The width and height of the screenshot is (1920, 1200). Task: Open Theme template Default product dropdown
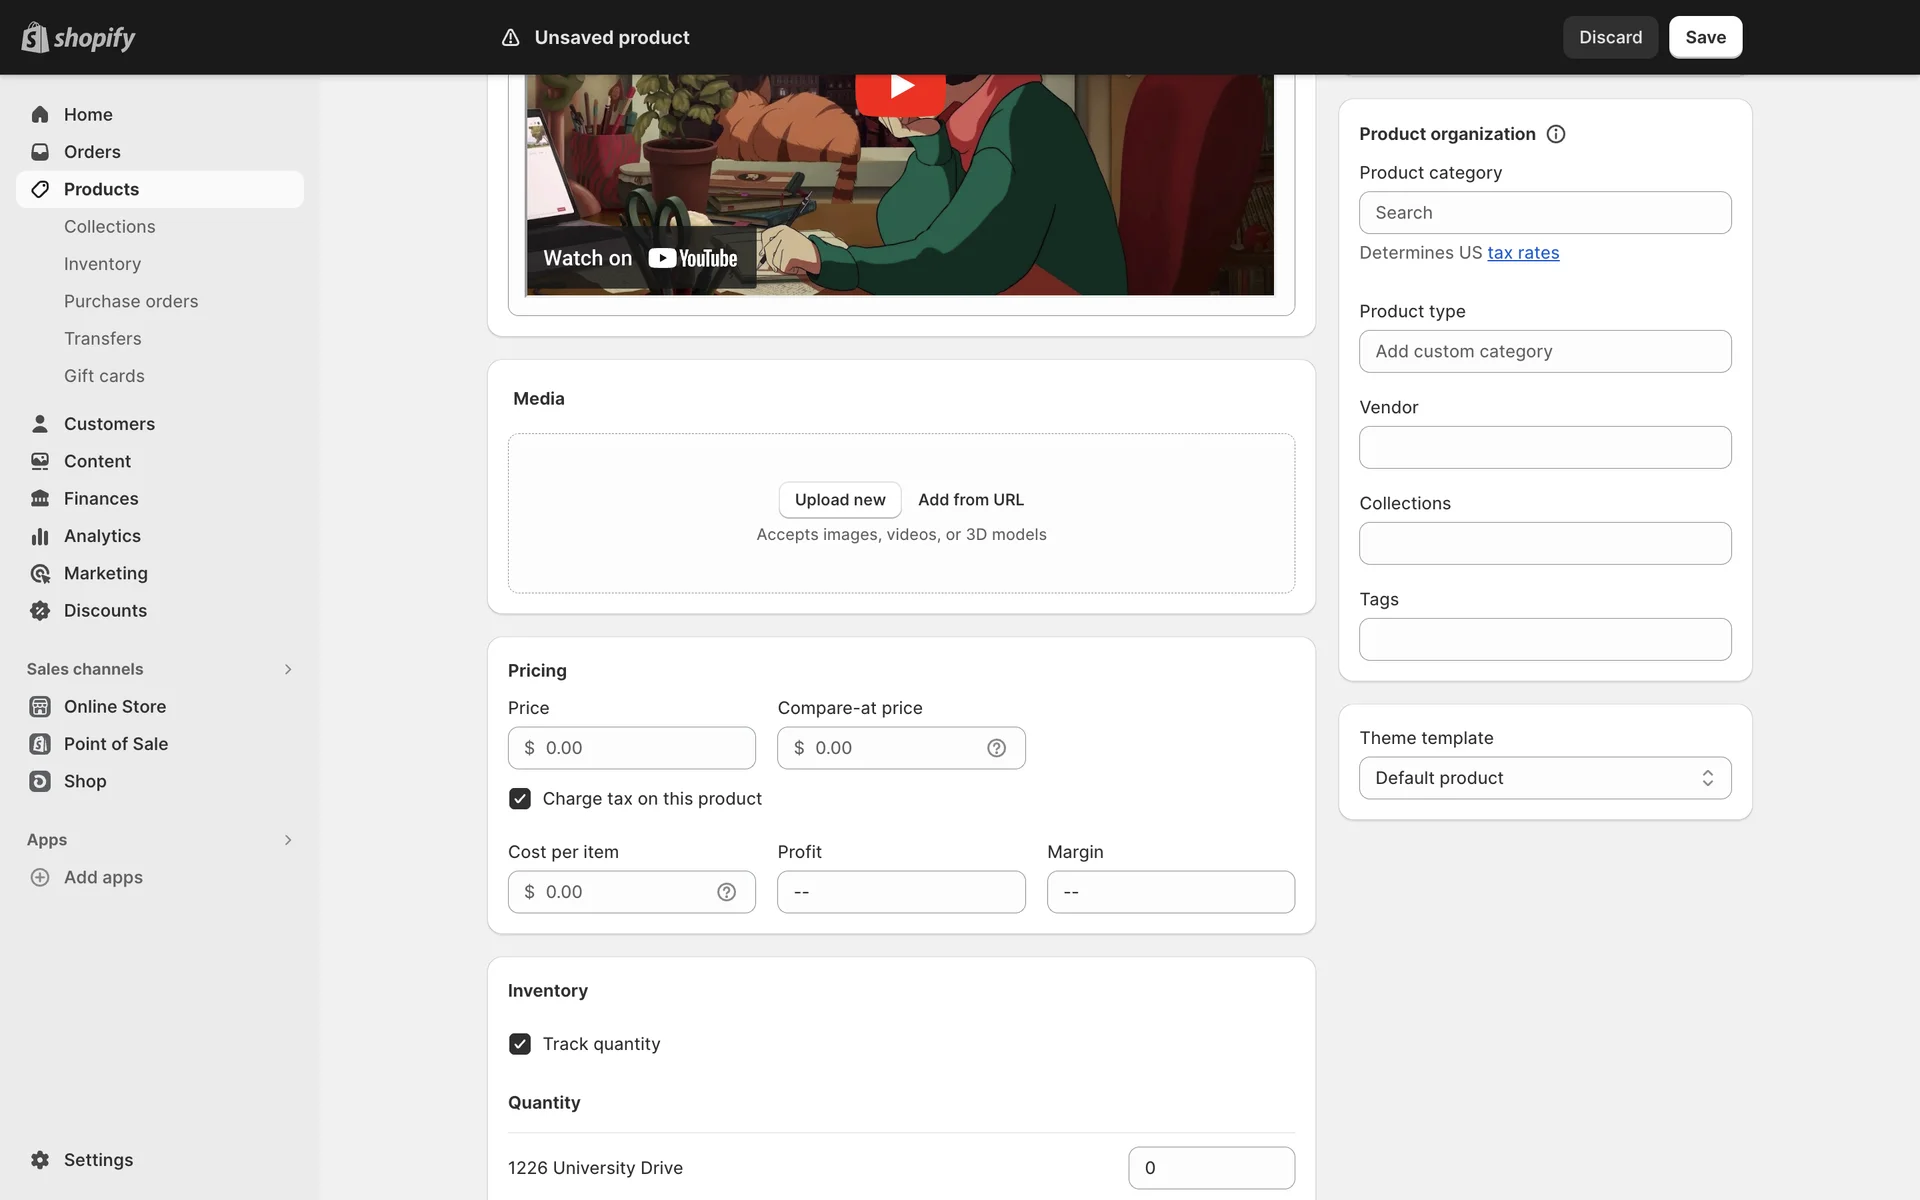pos(1544,778)
